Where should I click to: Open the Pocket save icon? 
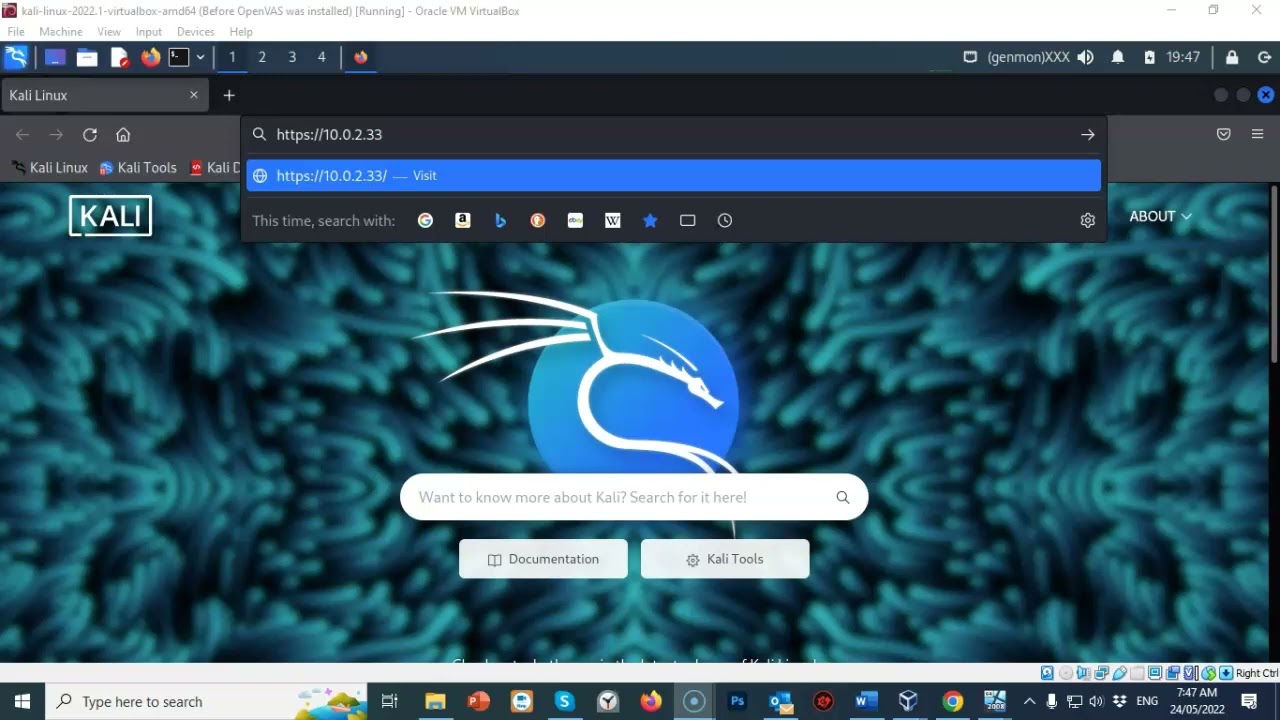click(x=1224, y=134)
